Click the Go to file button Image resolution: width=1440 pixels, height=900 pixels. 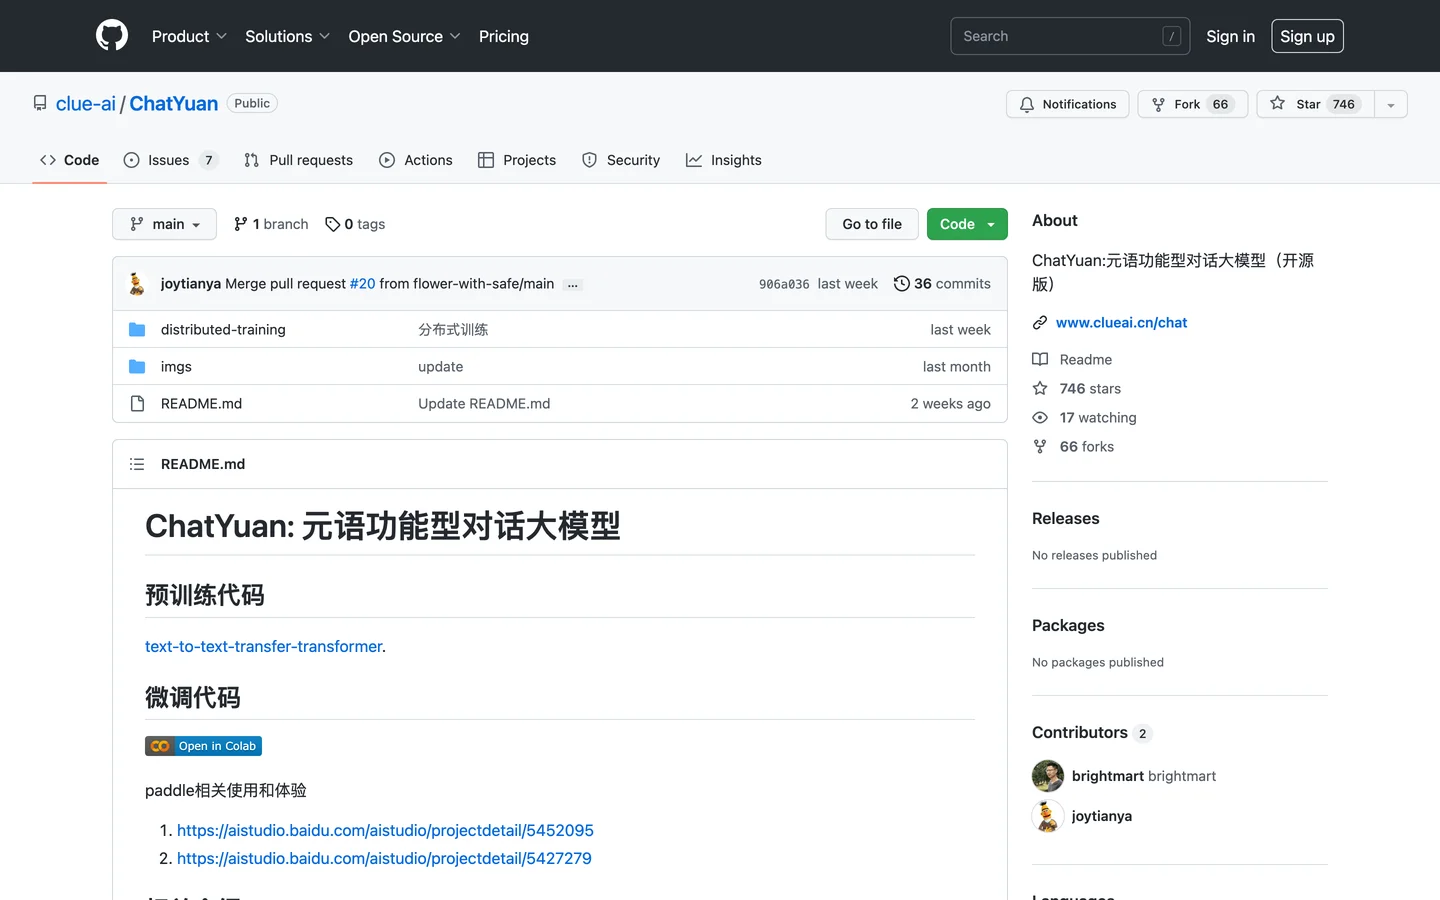872,224
